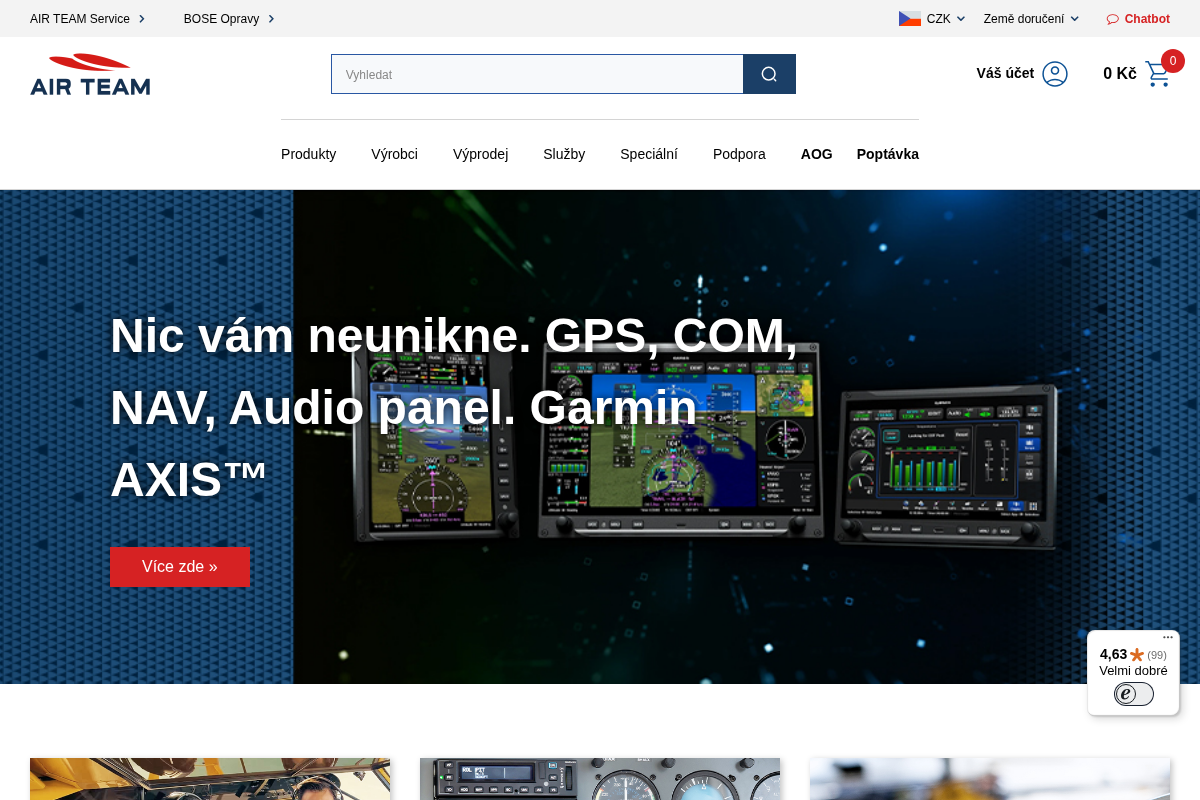
Task: Click the Czech flag icon
Action: tap(910, 19)
